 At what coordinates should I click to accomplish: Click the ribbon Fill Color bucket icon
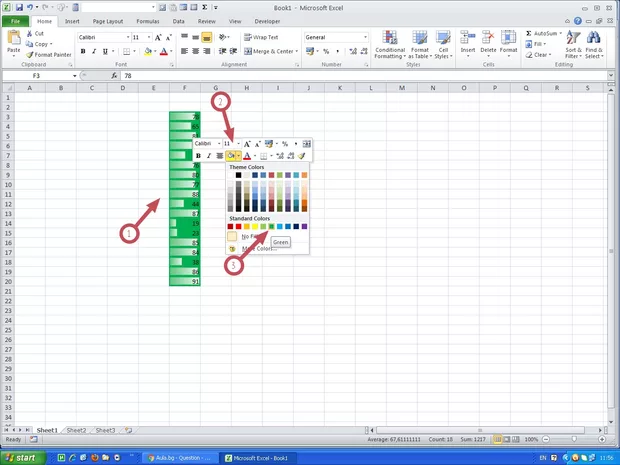tap(148, 51)
